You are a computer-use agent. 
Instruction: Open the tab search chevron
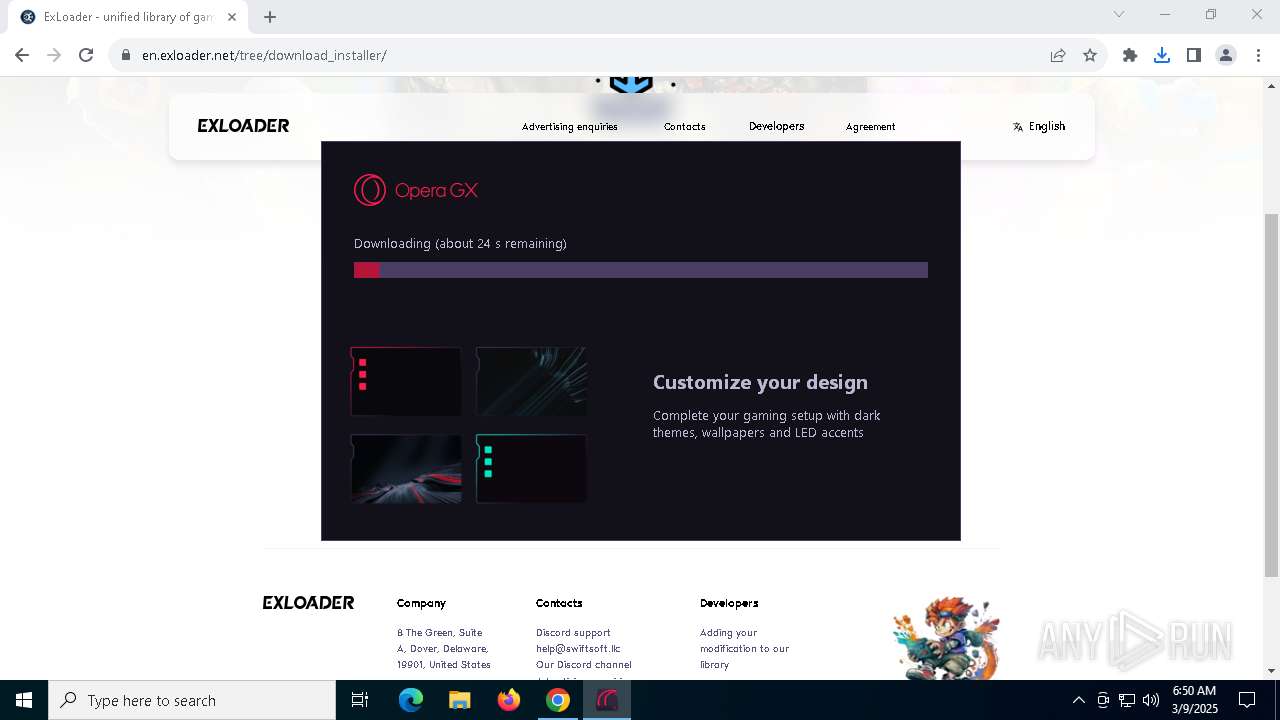pyautogui.click(x=1119, y=14)
